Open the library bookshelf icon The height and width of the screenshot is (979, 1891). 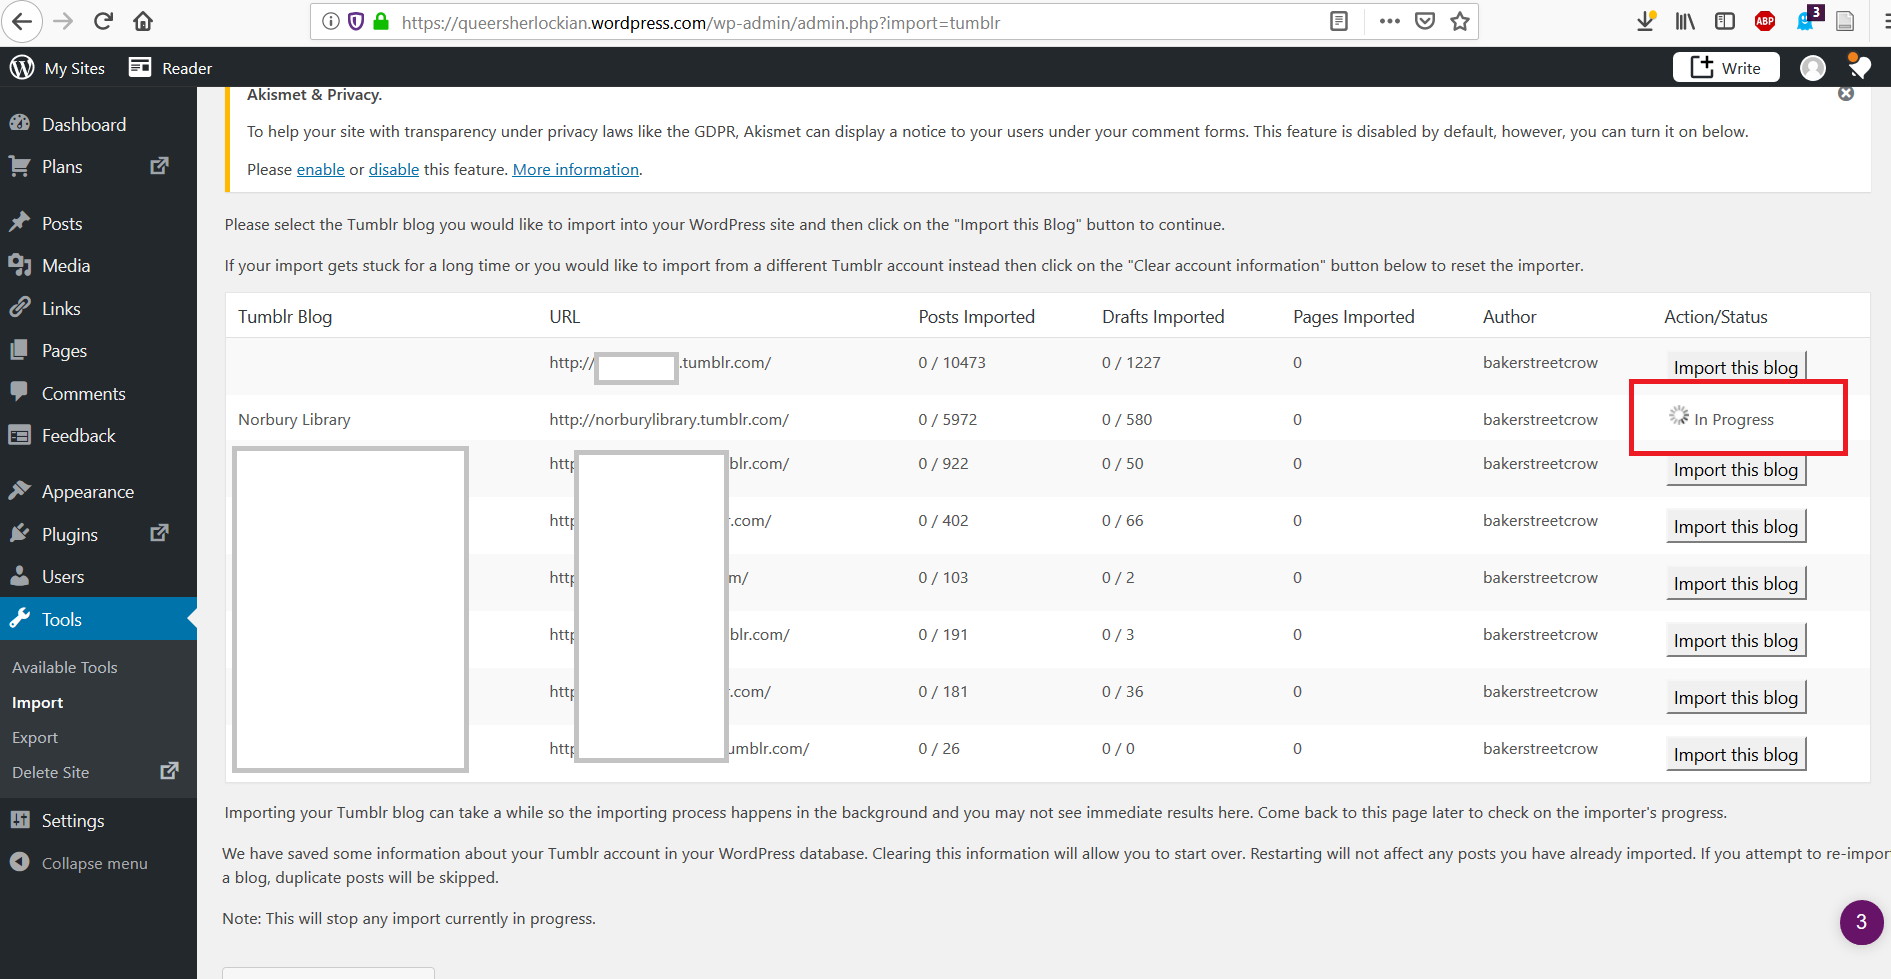click(x=1685, y=21)
